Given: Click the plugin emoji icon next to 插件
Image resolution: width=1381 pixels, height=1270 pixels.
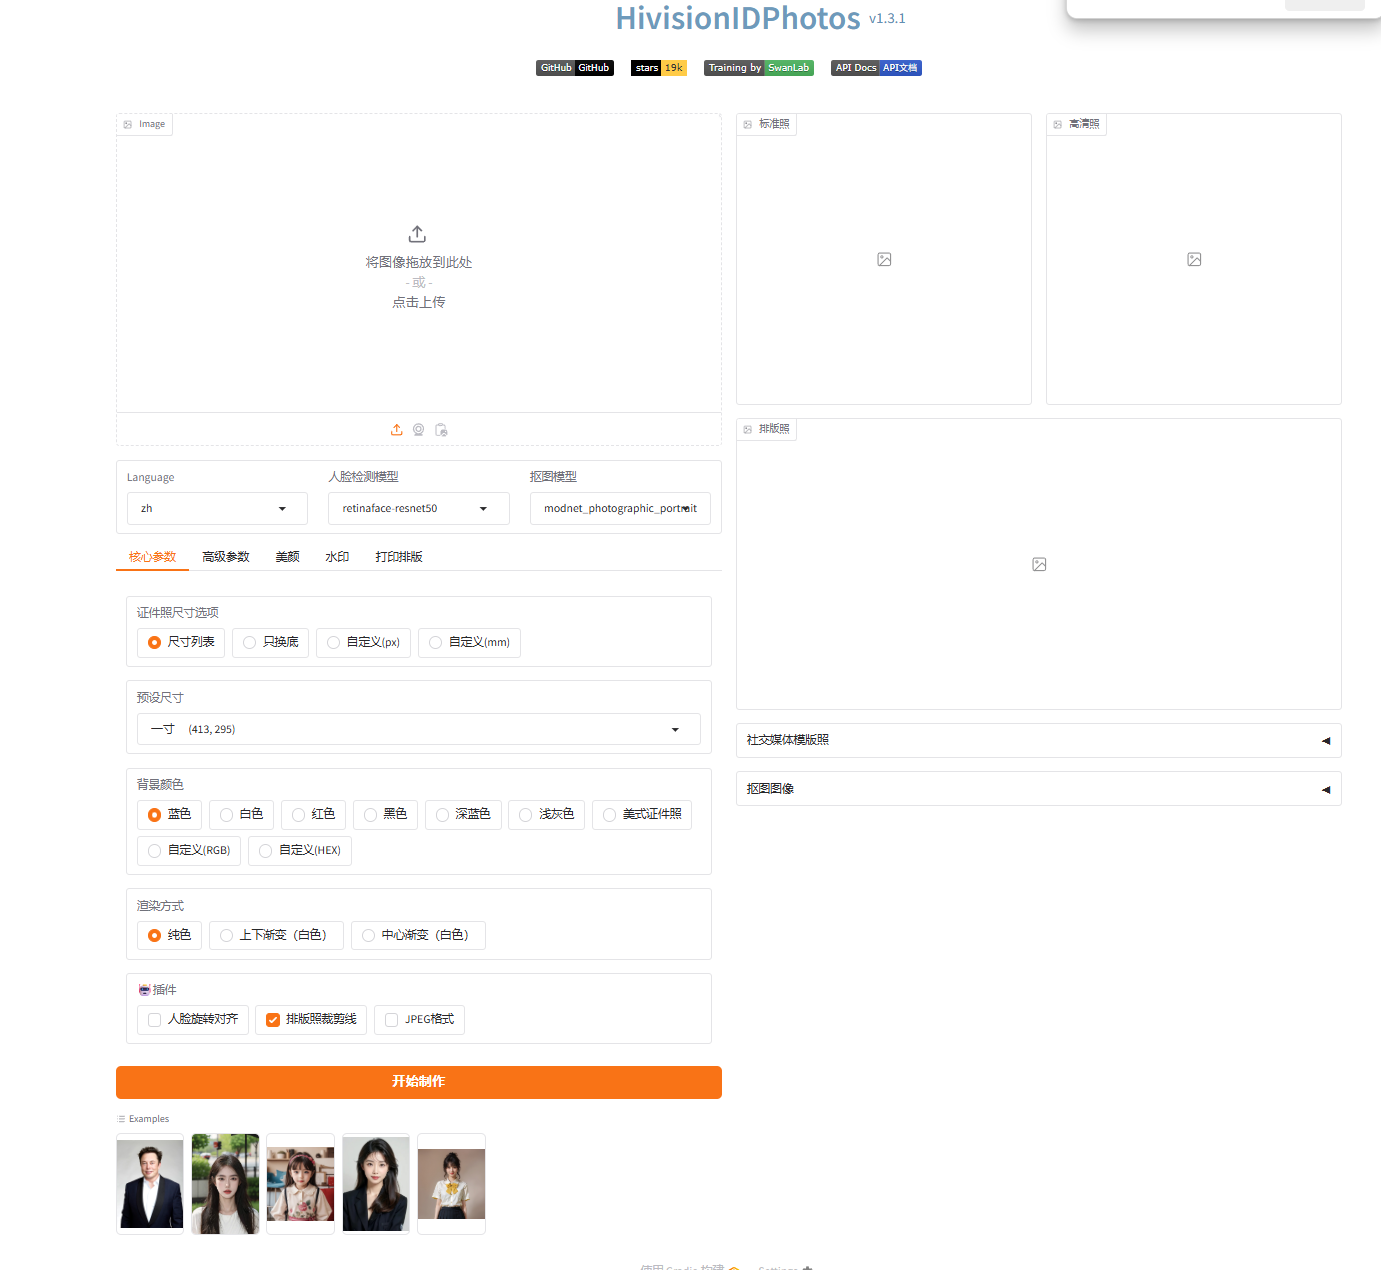Looking at the screenshot, I should (x=144, y=990).
